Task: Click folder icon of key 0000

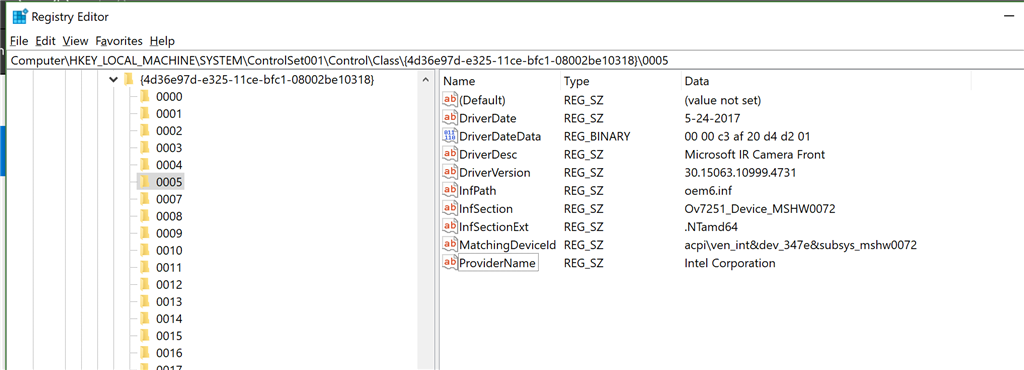Action: (145, 97)
